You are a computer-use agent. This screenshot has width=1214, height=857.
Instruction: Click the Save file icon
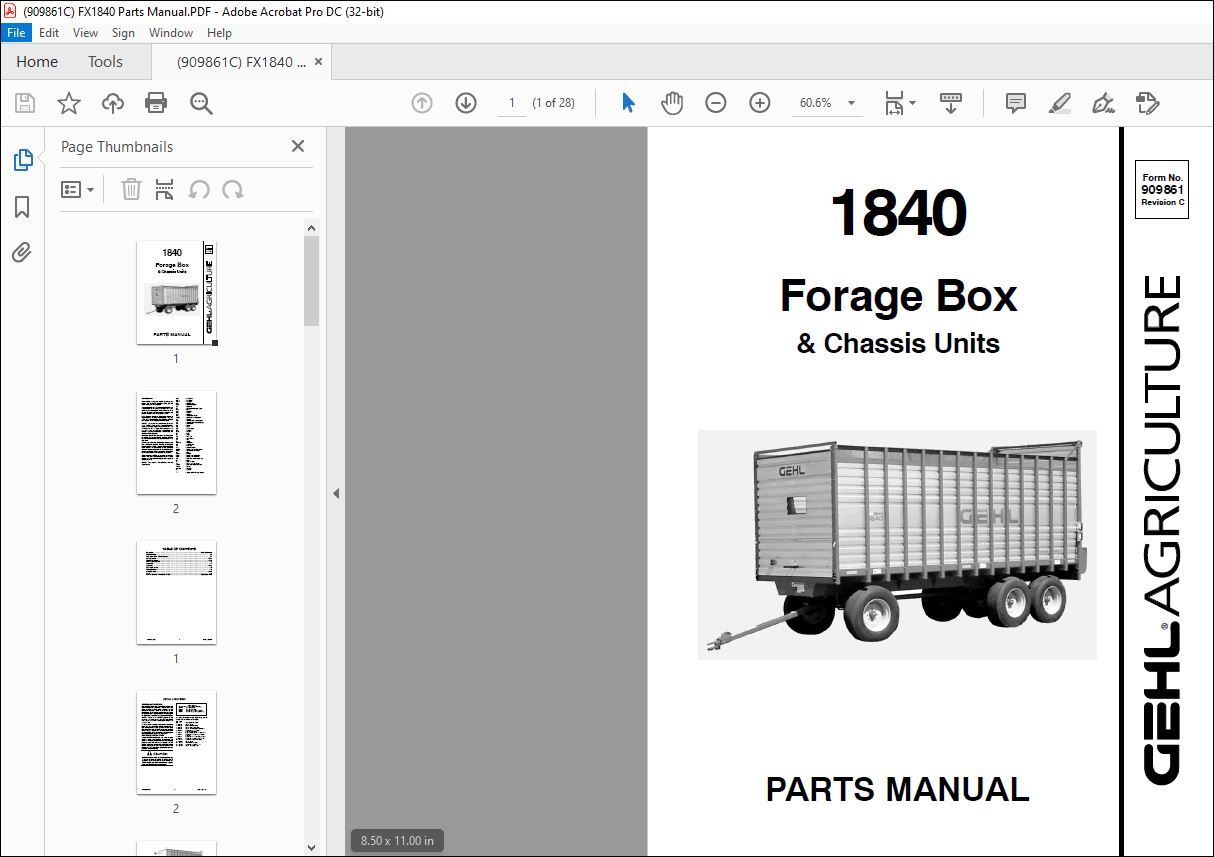(x=25, y=103)
